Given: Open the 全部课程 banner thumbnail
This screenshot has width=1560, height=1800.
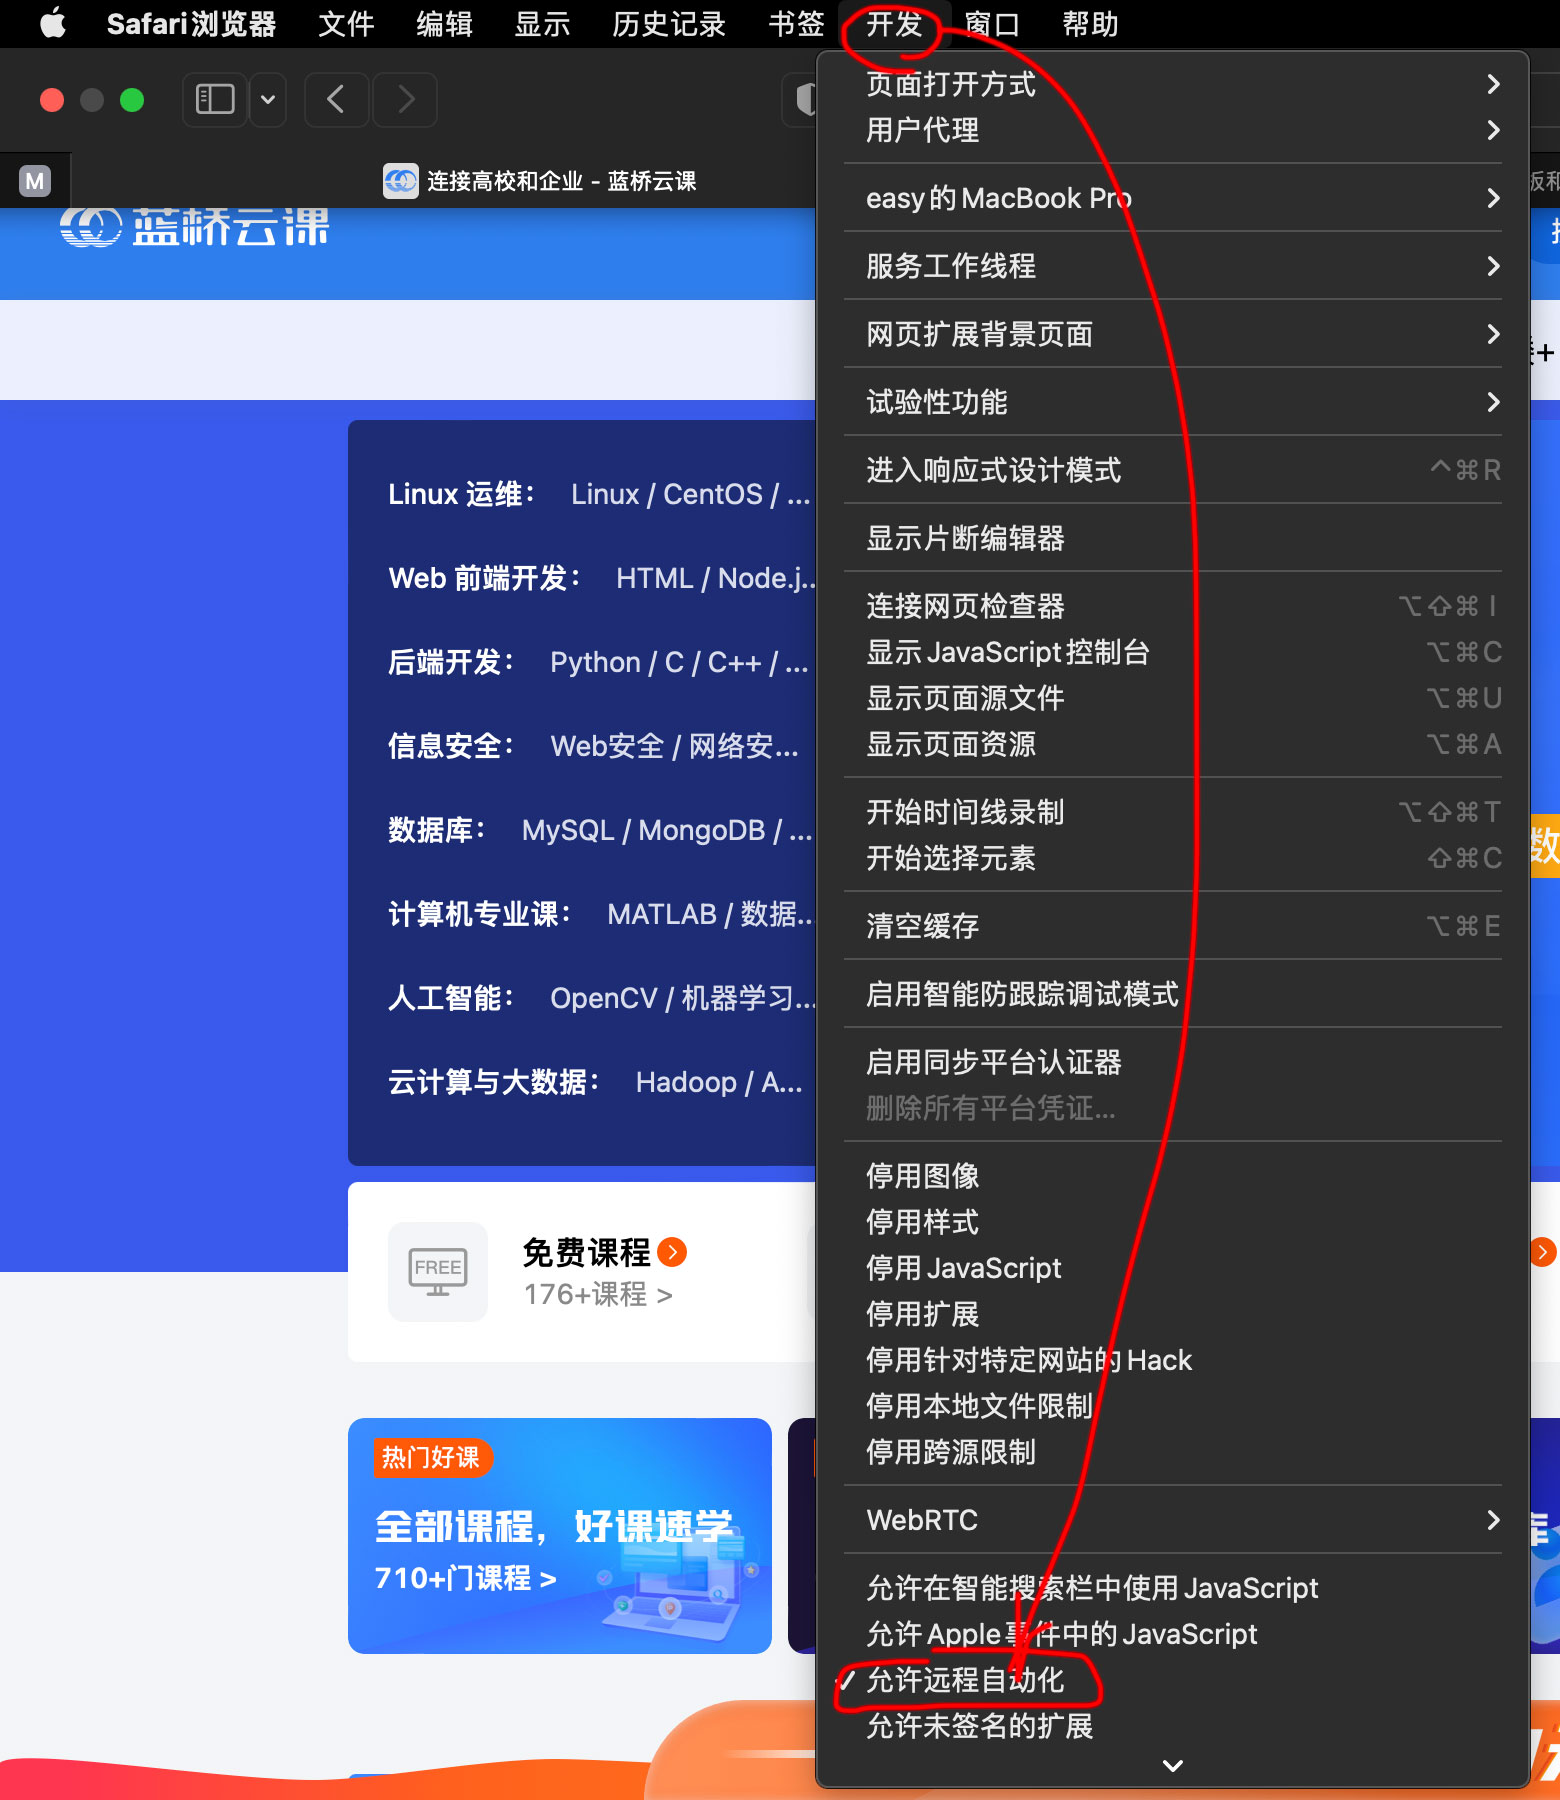Looking at the screenshot, I should [x=560, y=1535].
